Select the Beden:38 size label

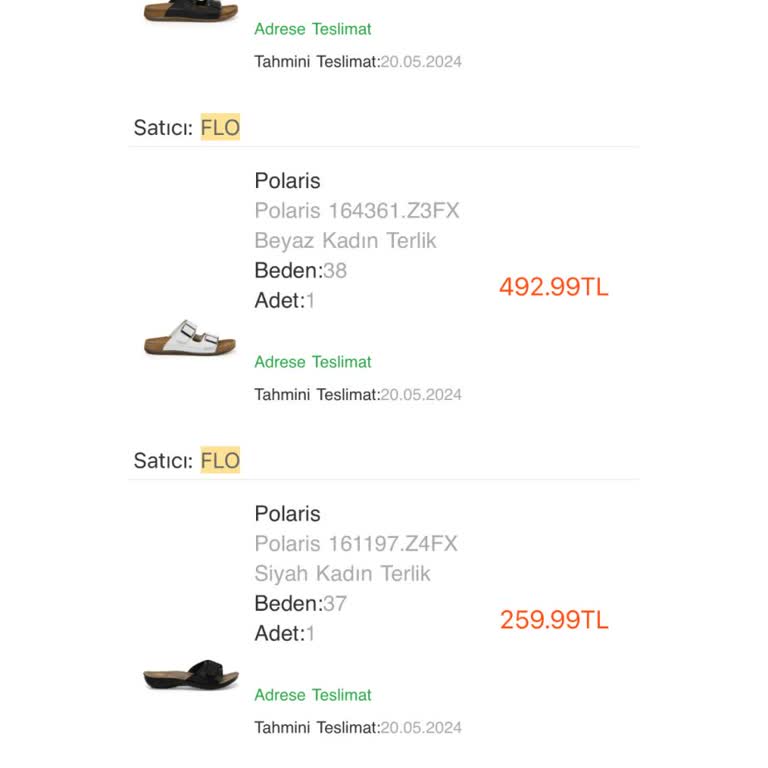pyautogui.click(x=300, y=270)
